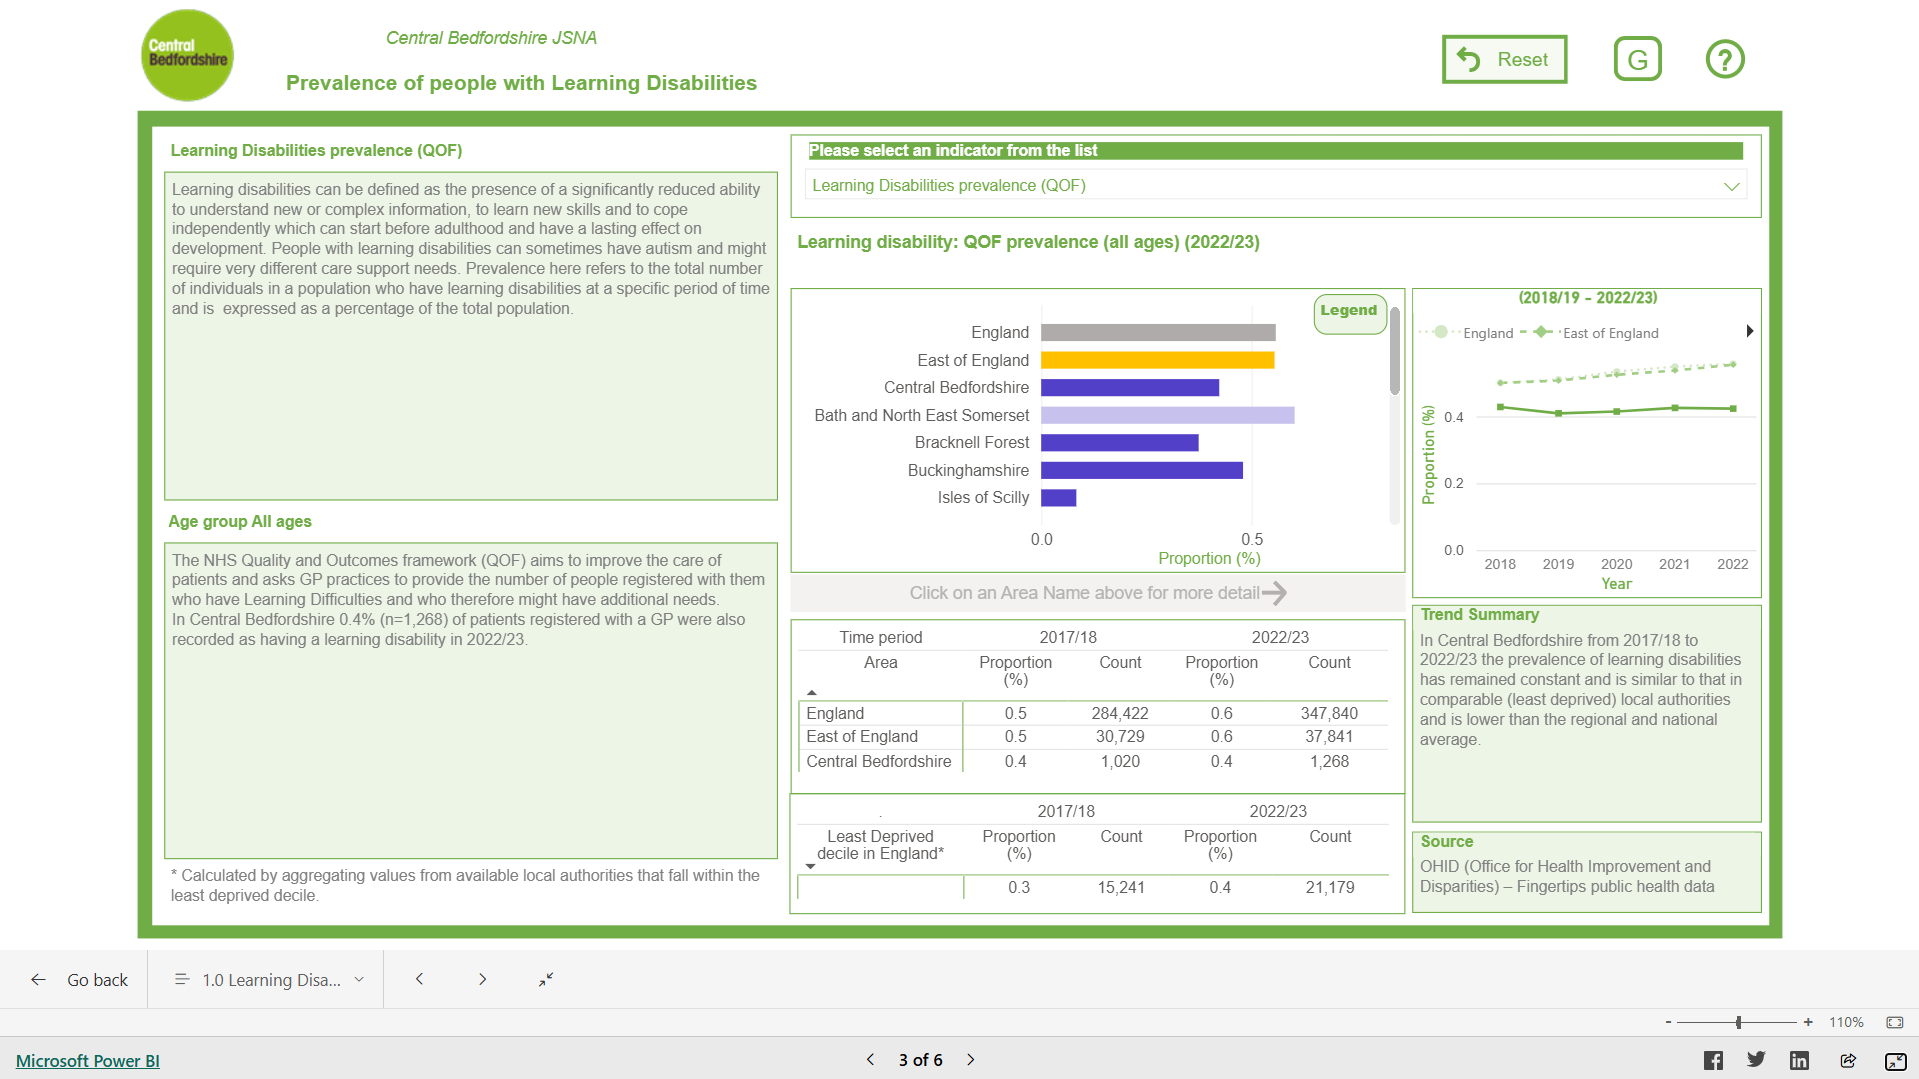Toggle the sort arrow on the Area column
The image size is (1919, 1079).
point(812,691)
